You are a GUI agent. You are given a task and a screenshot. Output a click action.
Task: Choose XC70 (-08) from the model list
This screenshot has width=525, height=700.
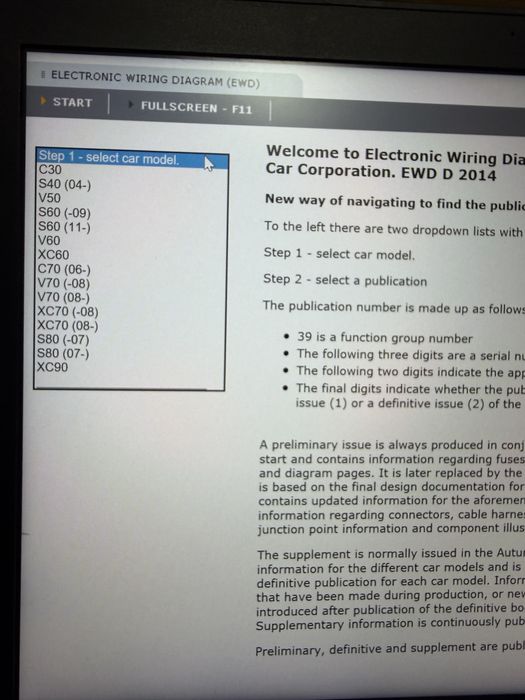point(130,311)
